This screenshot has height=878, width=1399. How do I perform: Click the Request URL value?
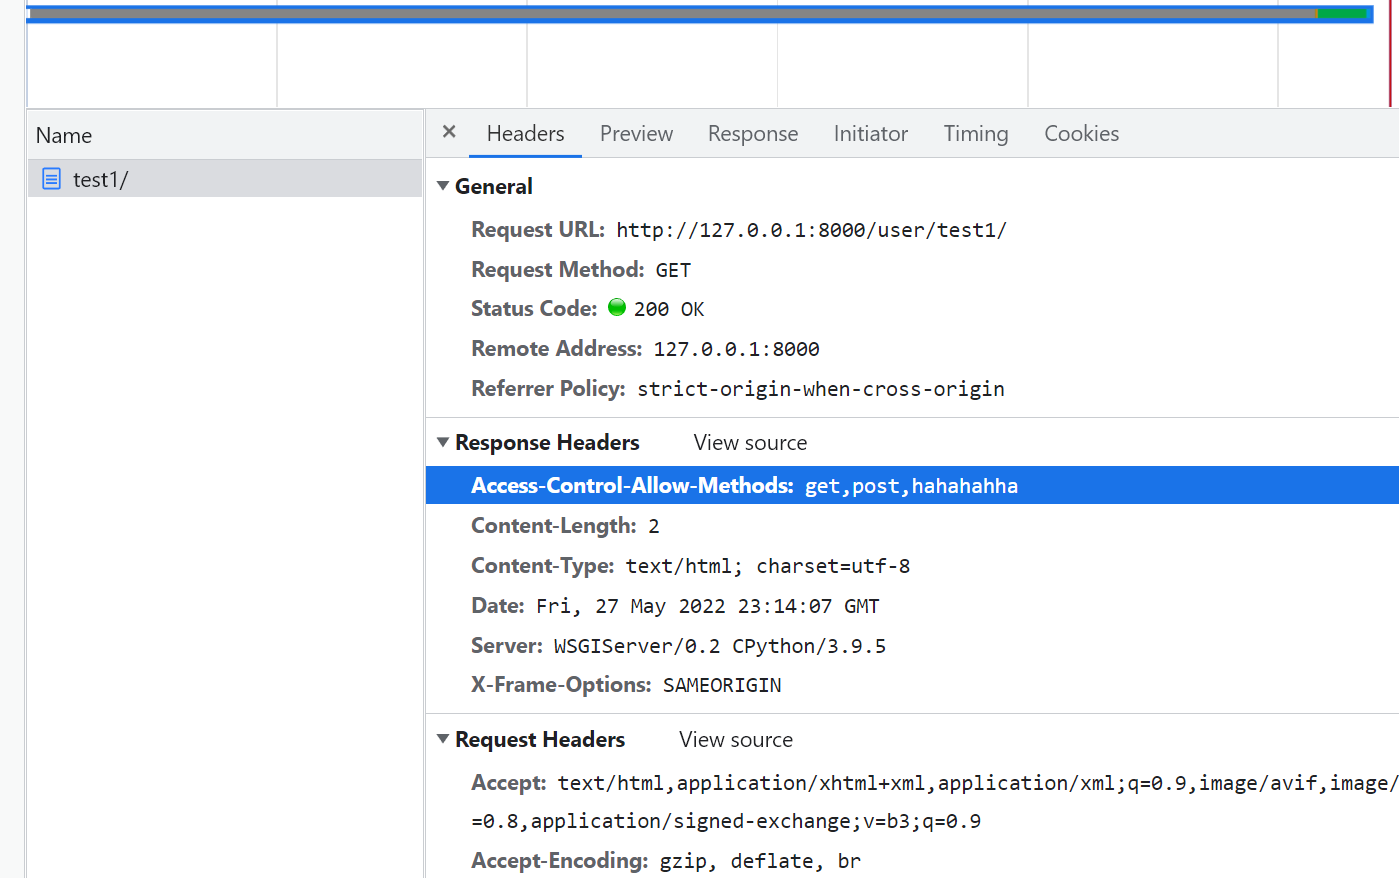[x=811, y=230]
